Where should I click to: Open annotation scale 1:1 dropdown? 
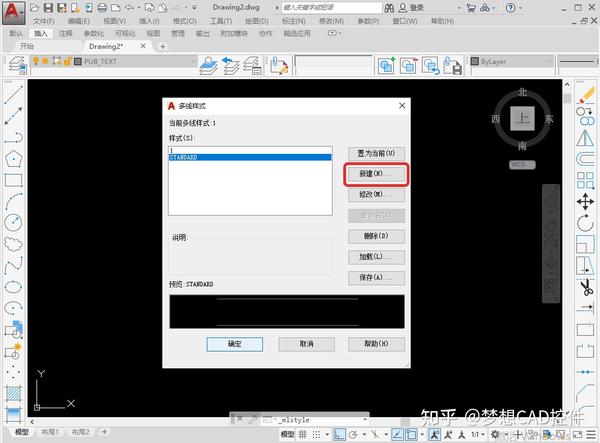(x=477, y=435)
